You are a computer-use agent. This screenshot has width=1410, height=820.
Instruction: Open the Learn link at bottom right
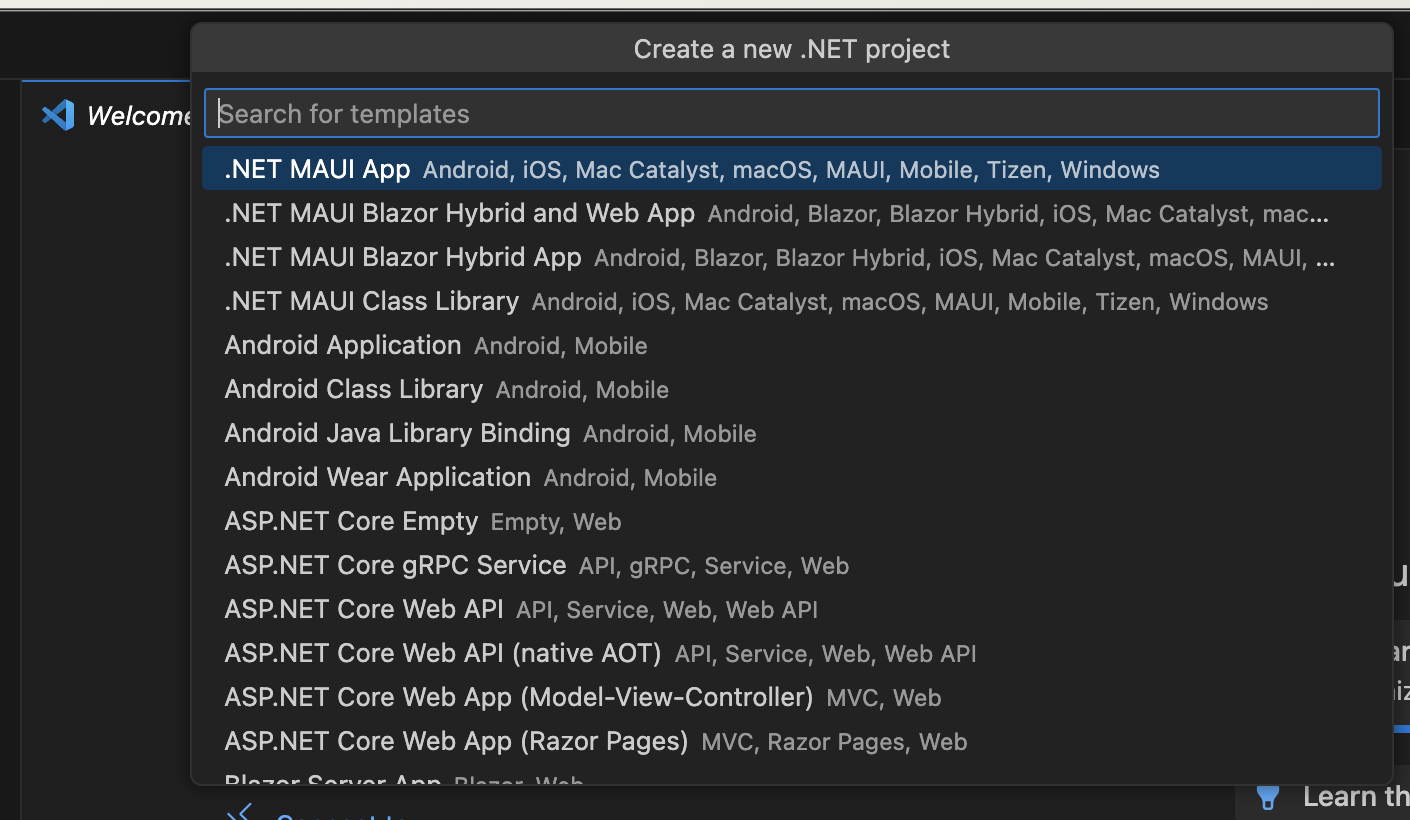click(1350, 796)
